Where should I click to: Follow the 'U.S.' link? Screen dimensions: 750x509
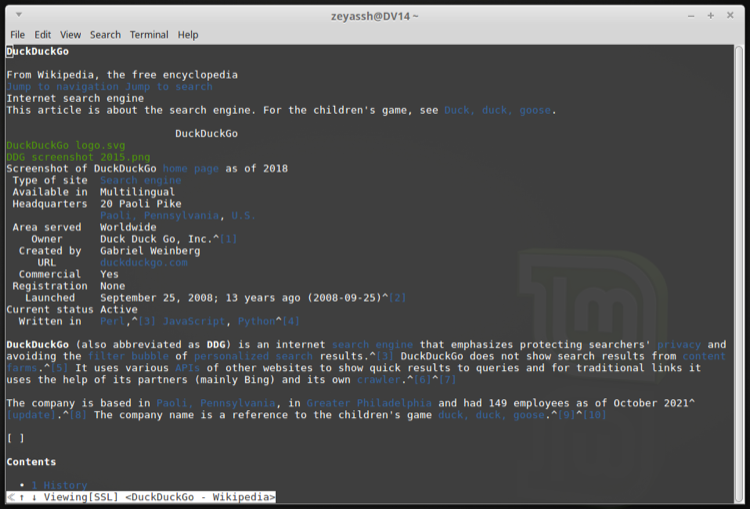click(x=243, y=216)
